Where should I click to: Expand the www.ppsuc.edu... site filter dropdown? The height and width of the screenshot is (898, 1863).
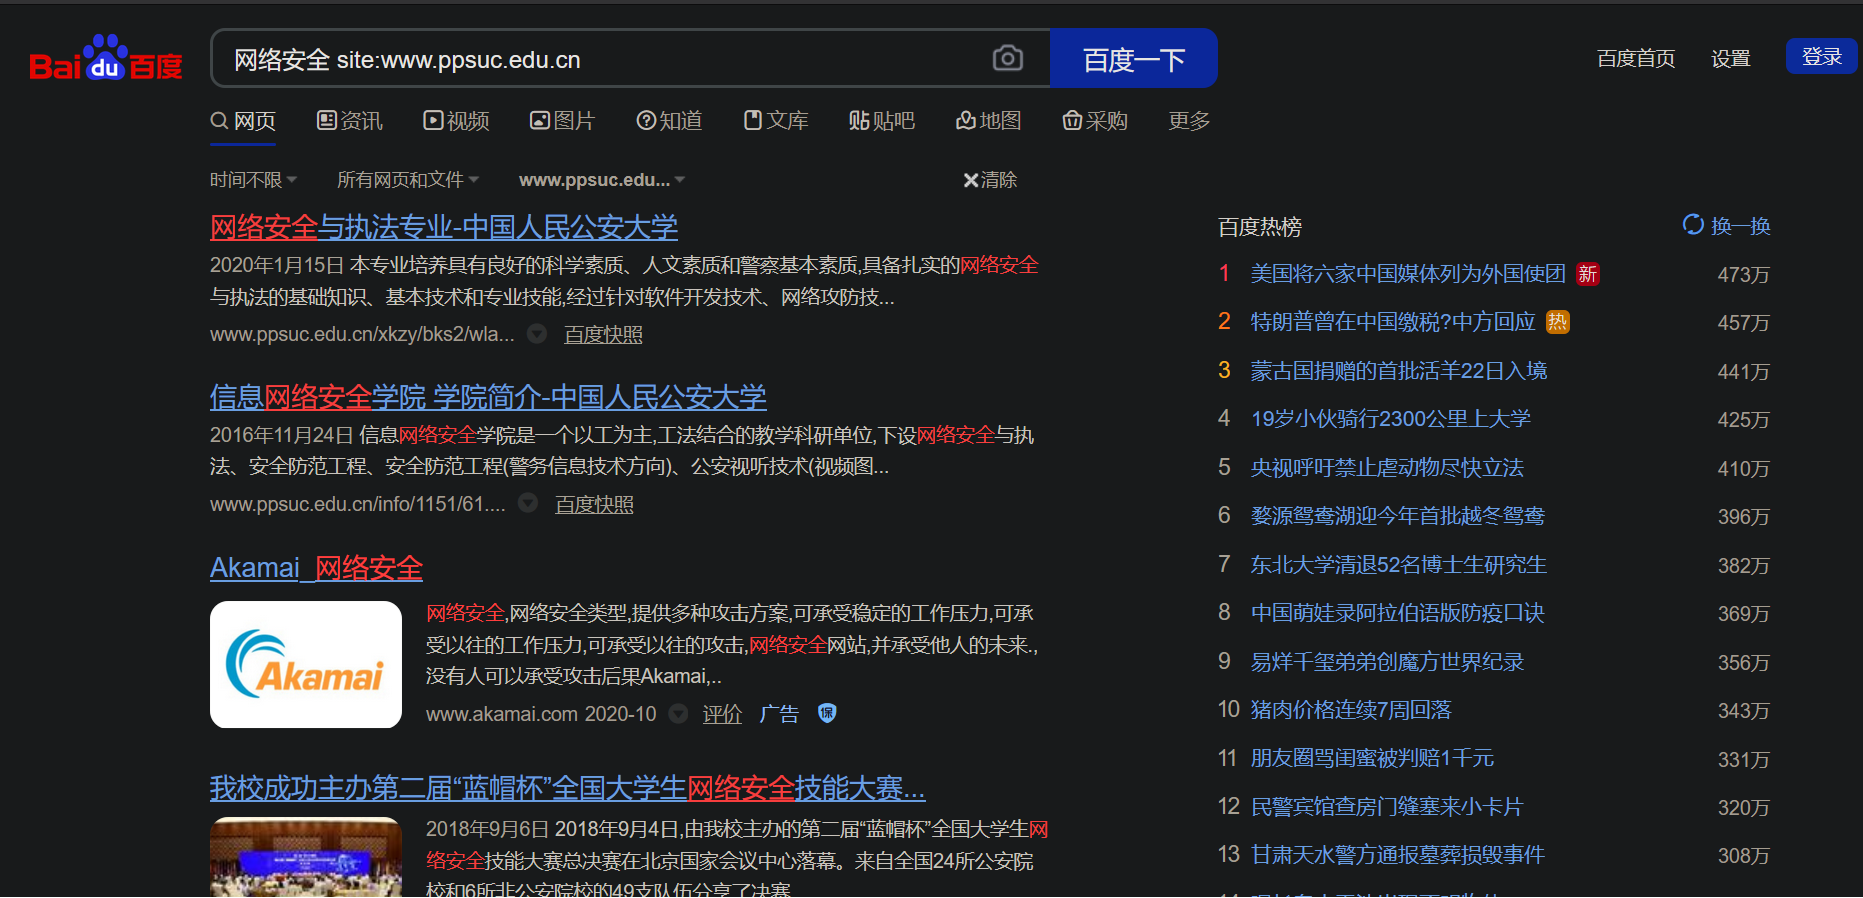pyautogui.click(x=602, y=180)
